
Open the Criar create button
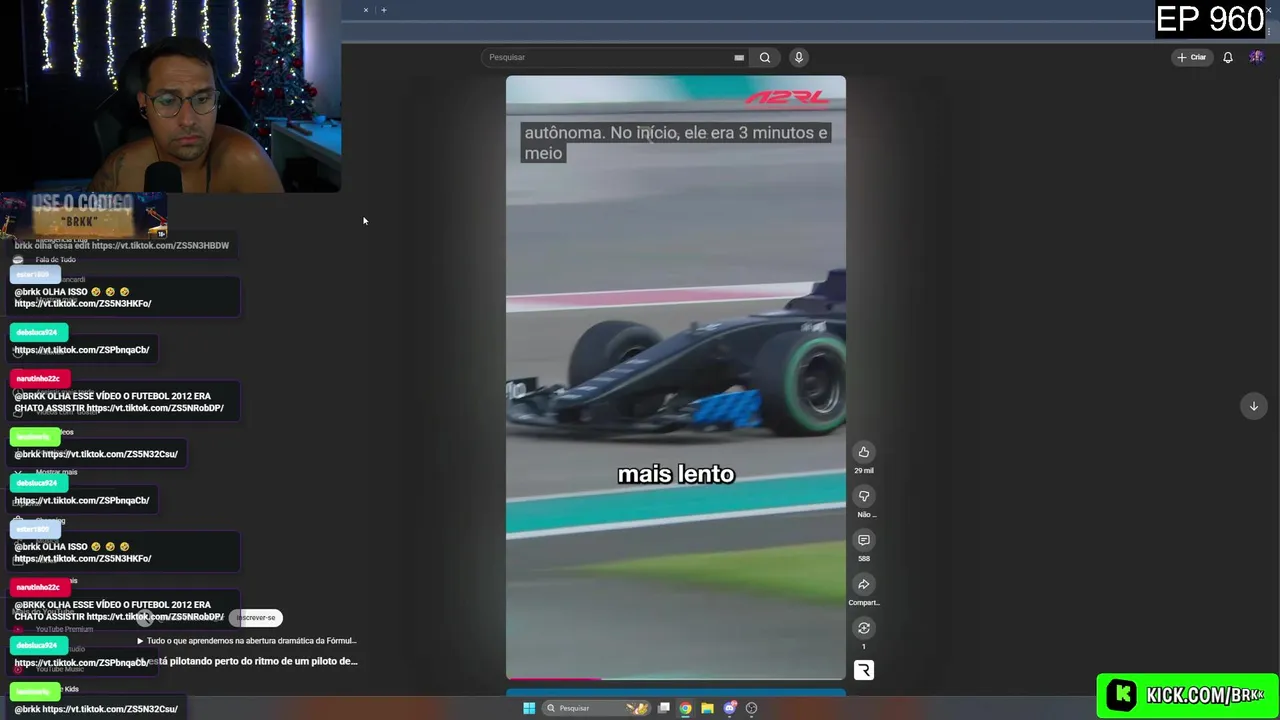pos(1192,57)
